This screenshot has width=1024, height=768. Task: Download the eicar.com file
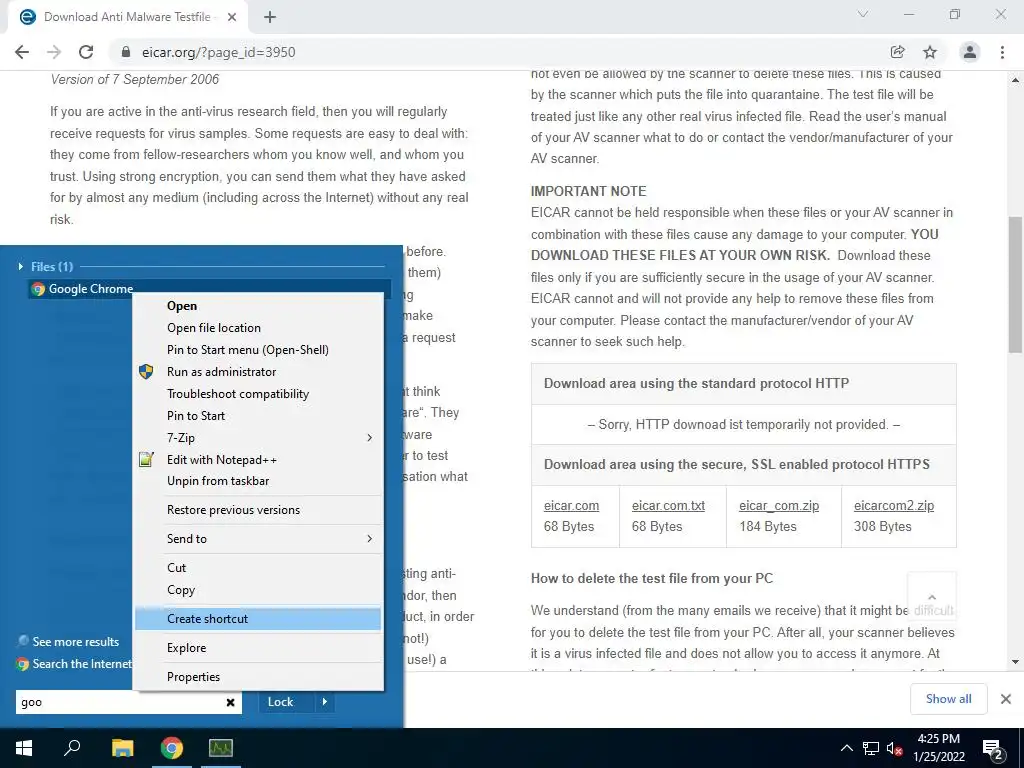tap(571, 505)
